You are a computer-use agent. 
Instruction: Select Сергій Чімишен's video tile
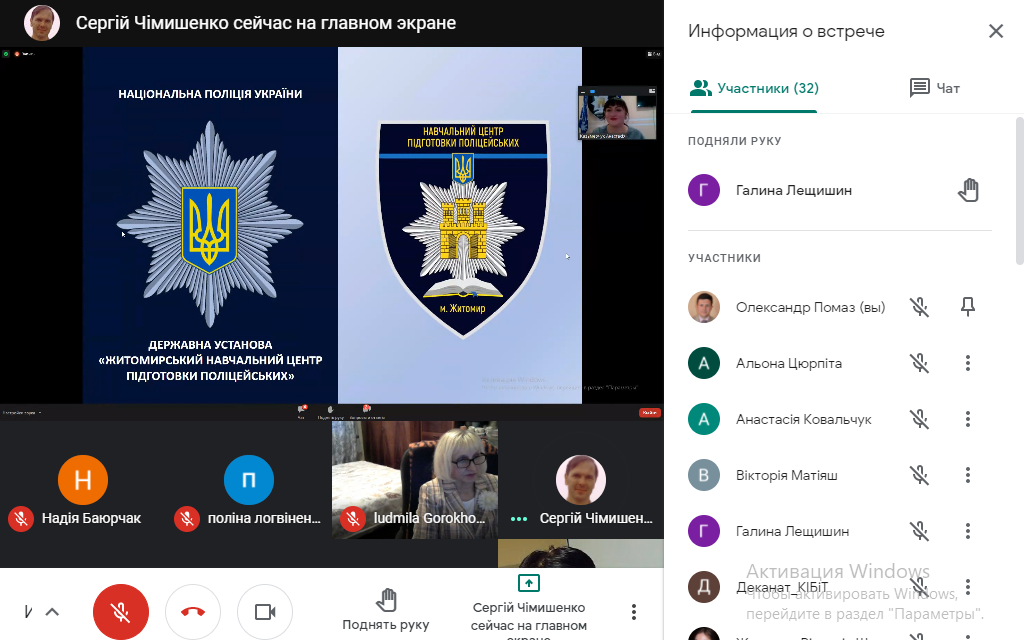click(581, 480)
